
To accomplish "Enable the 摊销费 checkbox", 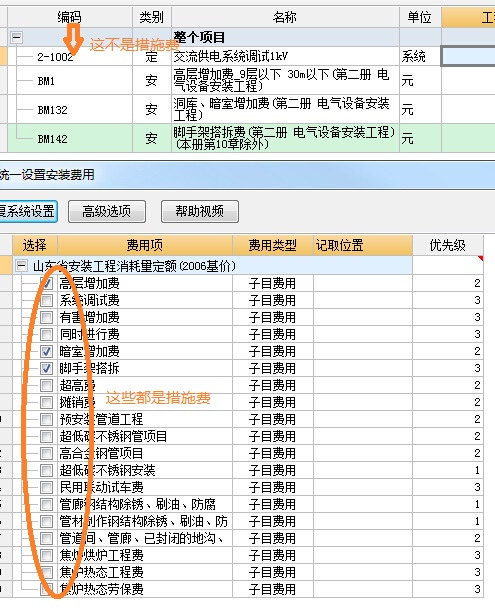I will click(47, 402).
